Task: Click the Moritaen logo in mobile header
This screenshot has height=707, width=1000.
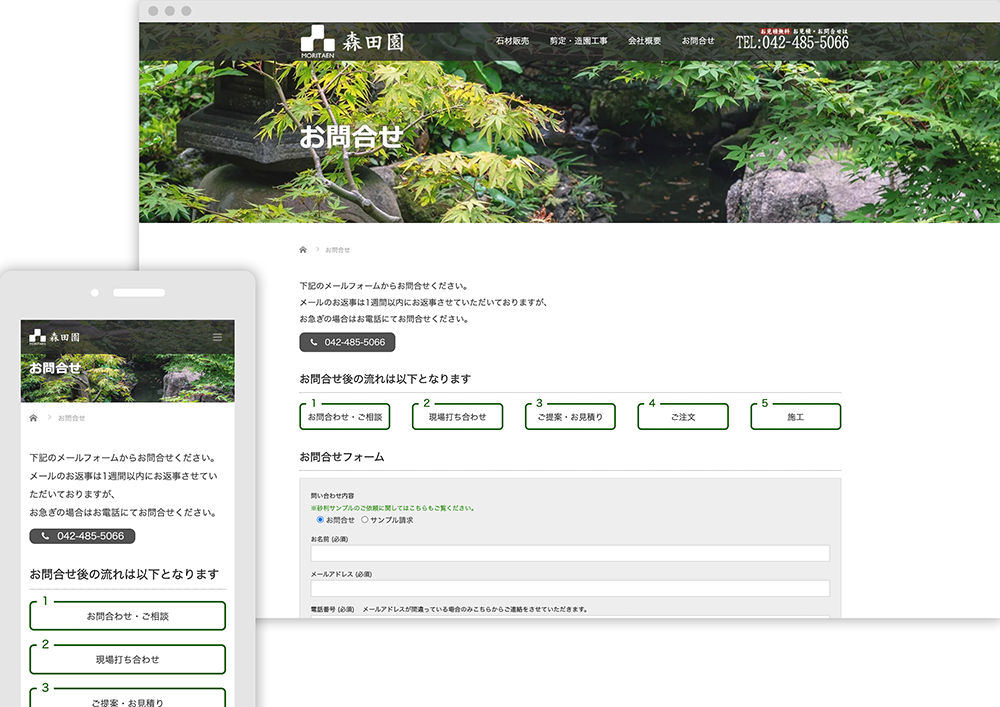Action: tap(55, 337)
